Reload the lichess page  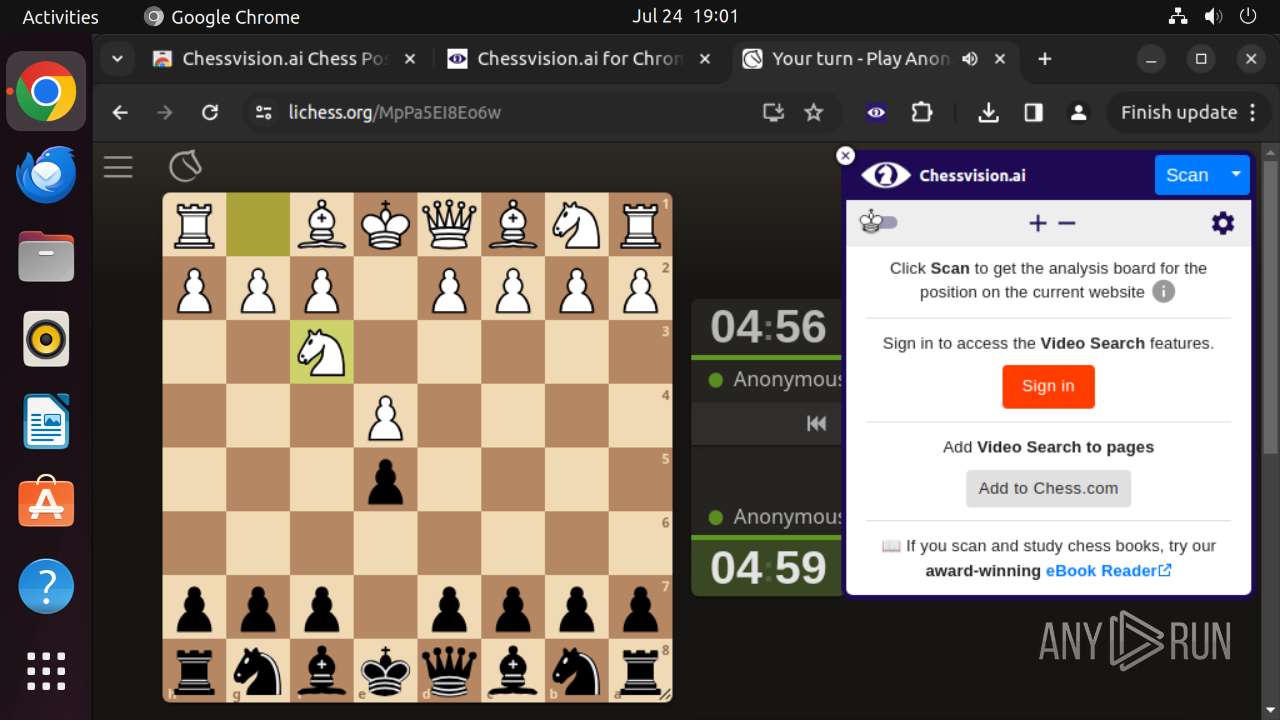[x=209, y=113]
